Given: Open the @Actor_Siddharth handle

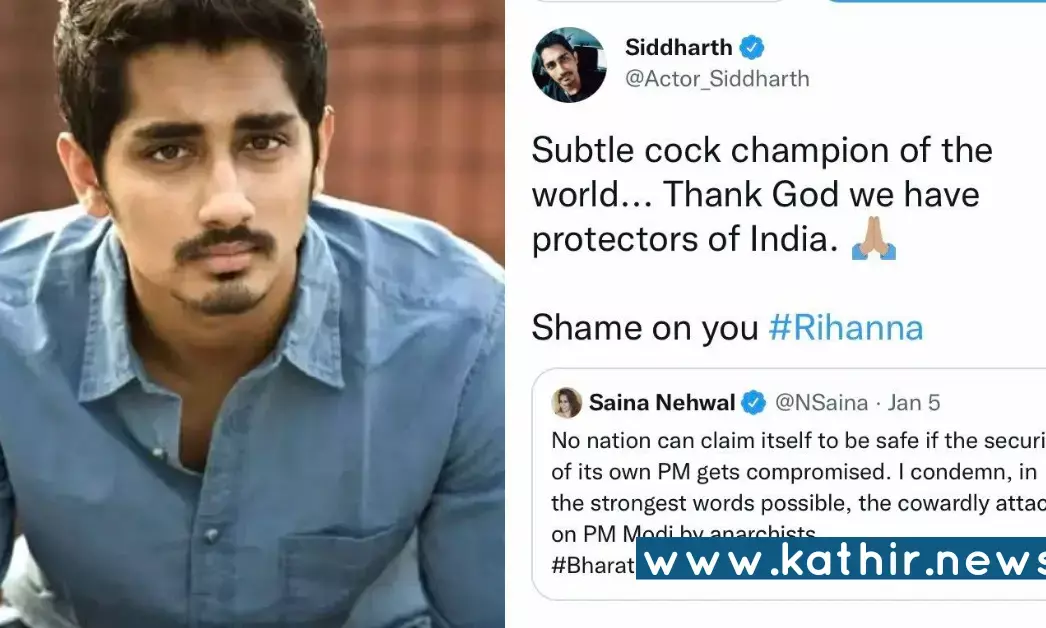Looking at the screenshot, I should [717, 79].
